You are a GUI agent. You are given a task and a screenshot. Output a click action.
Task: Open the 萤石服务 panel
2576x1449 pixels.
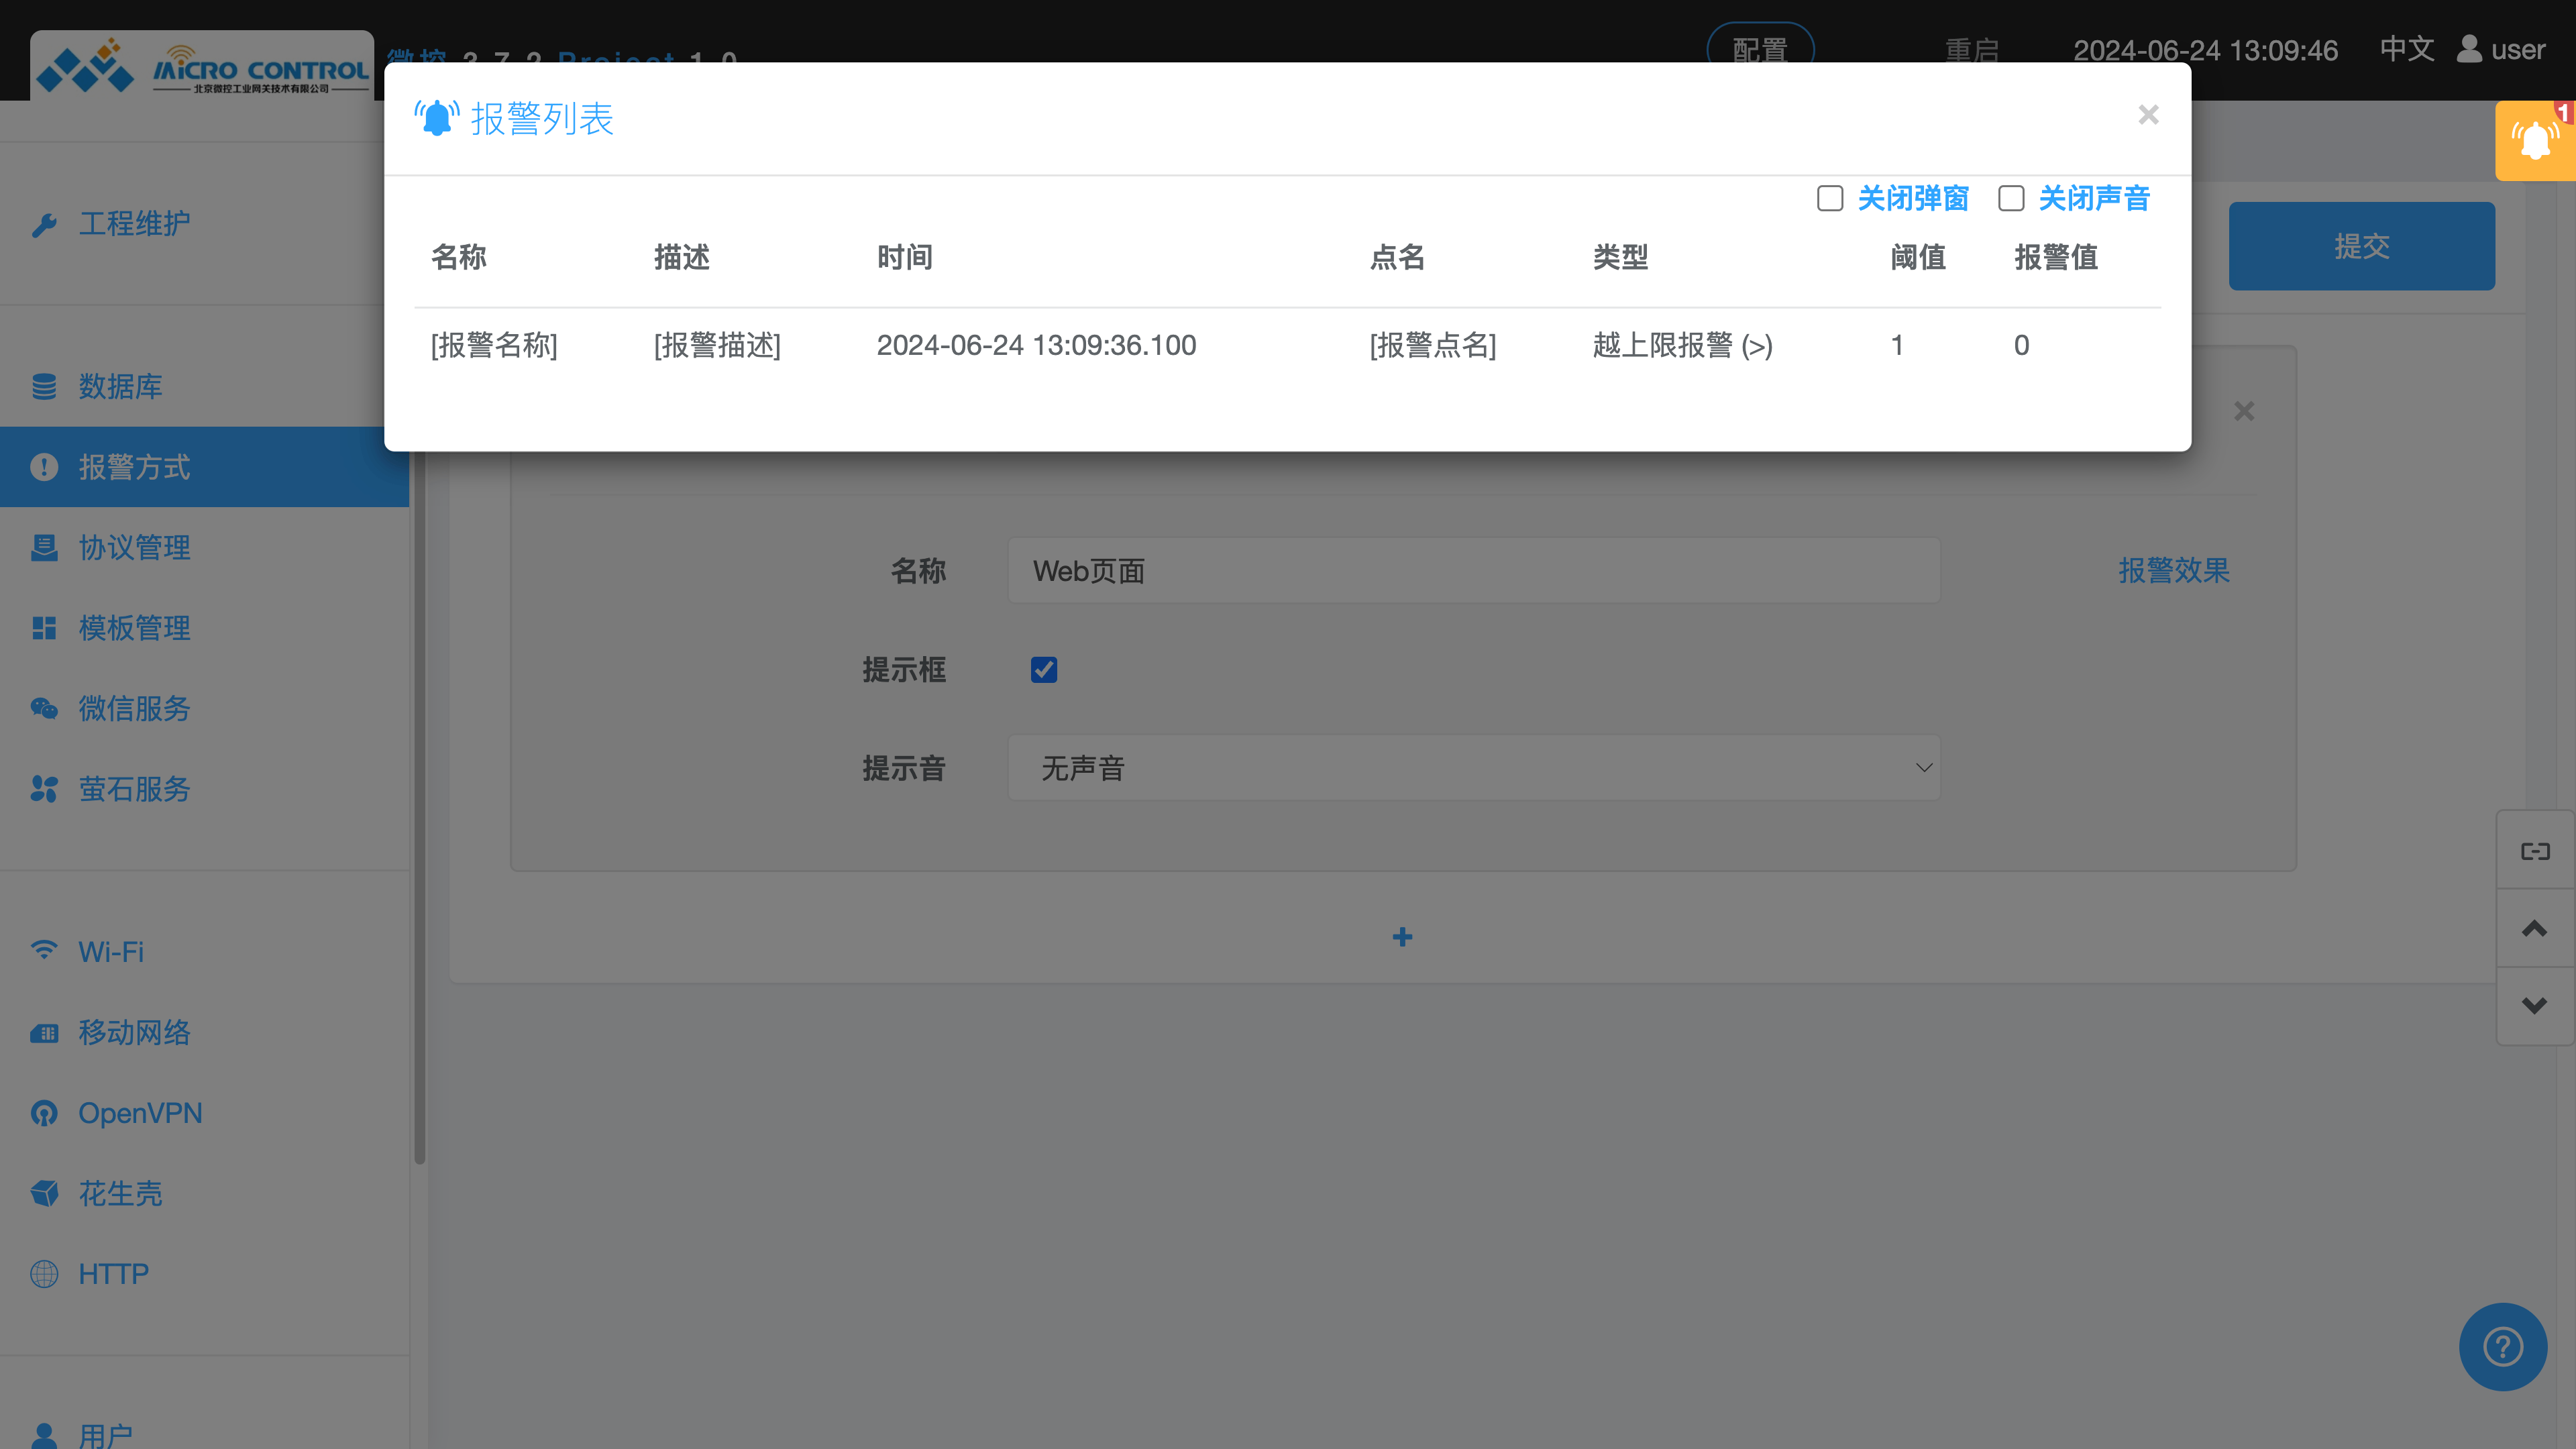coord(134,790)
